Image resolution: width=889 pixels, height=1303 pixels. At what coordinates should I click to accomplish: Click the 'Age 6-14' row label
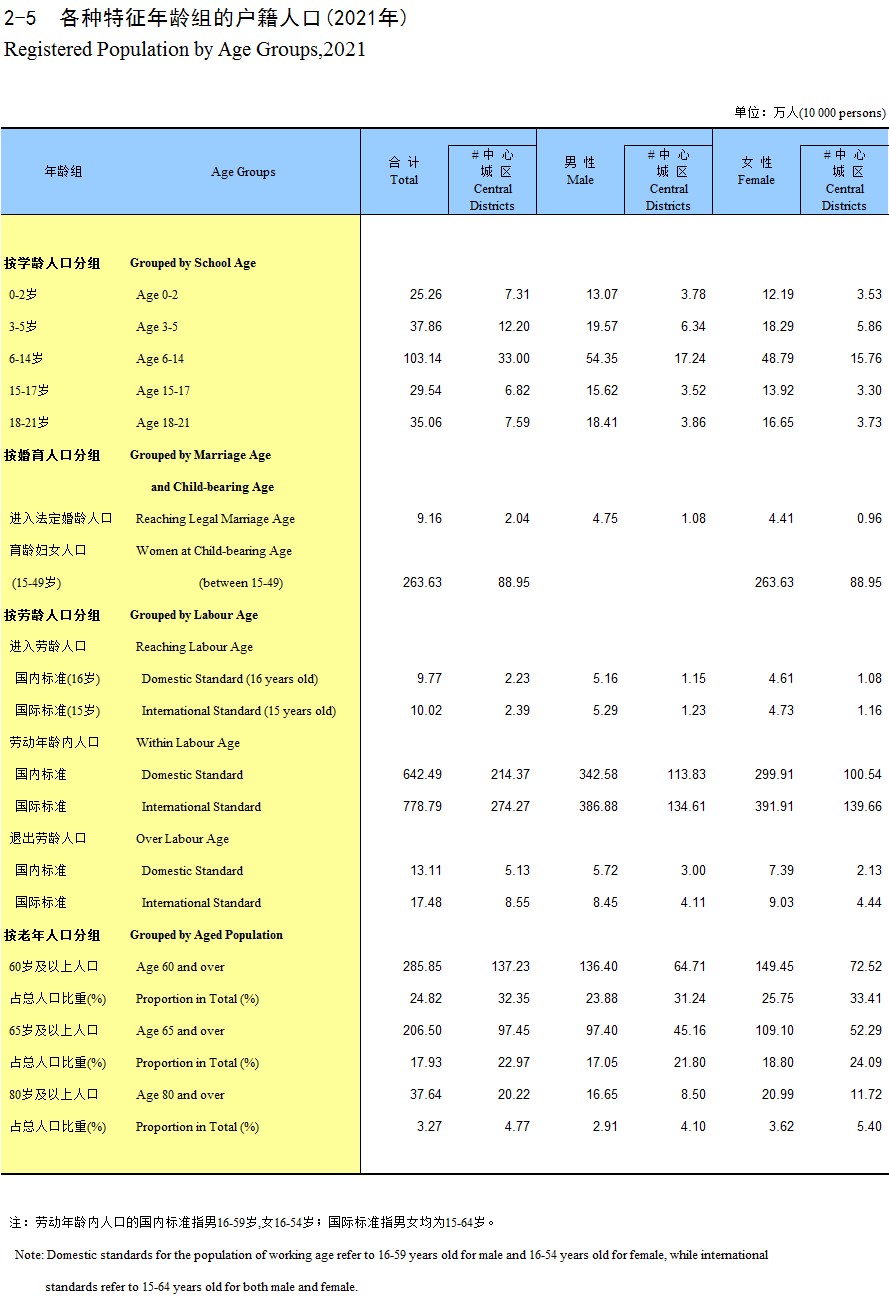[x=160, y=359]
